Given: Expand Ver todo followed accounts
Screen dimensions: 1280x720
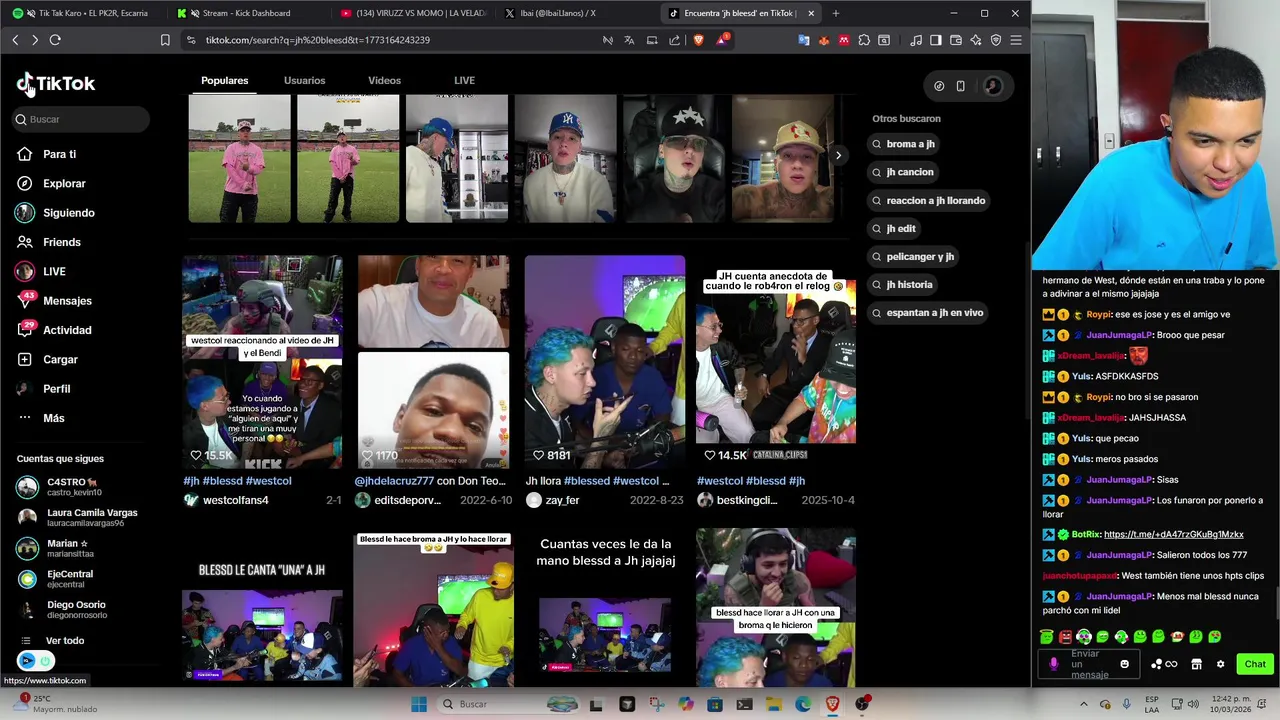Looking at the screenshot, I should tap(52, 641).
